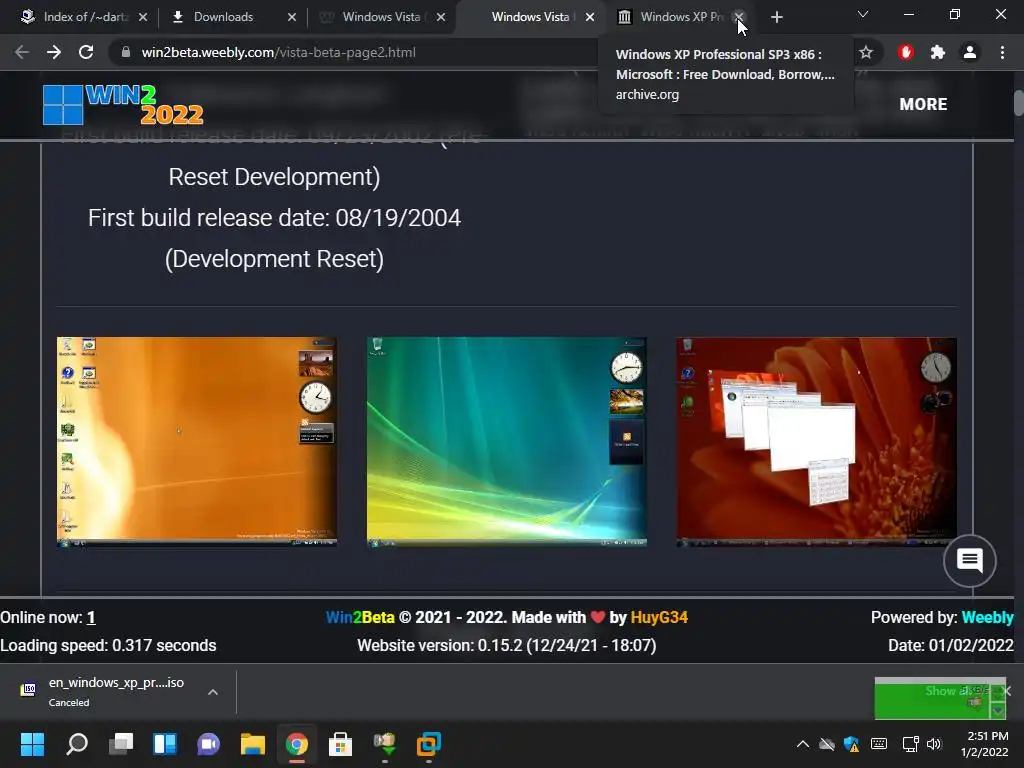Open the Extensions puzzle icon
This screenshot has width=1024, height=768.
coord(938,52)
